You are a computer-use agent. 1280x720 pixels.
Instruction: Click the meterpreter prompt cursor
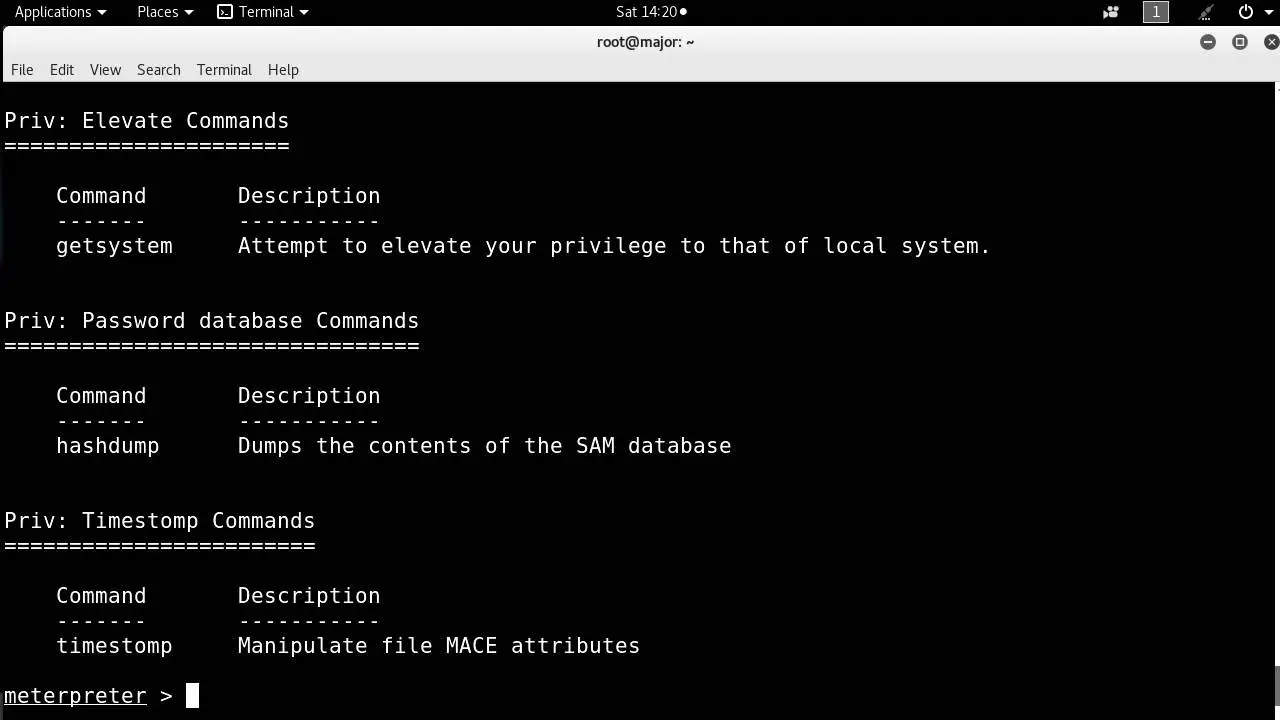(x=192, y=695)
